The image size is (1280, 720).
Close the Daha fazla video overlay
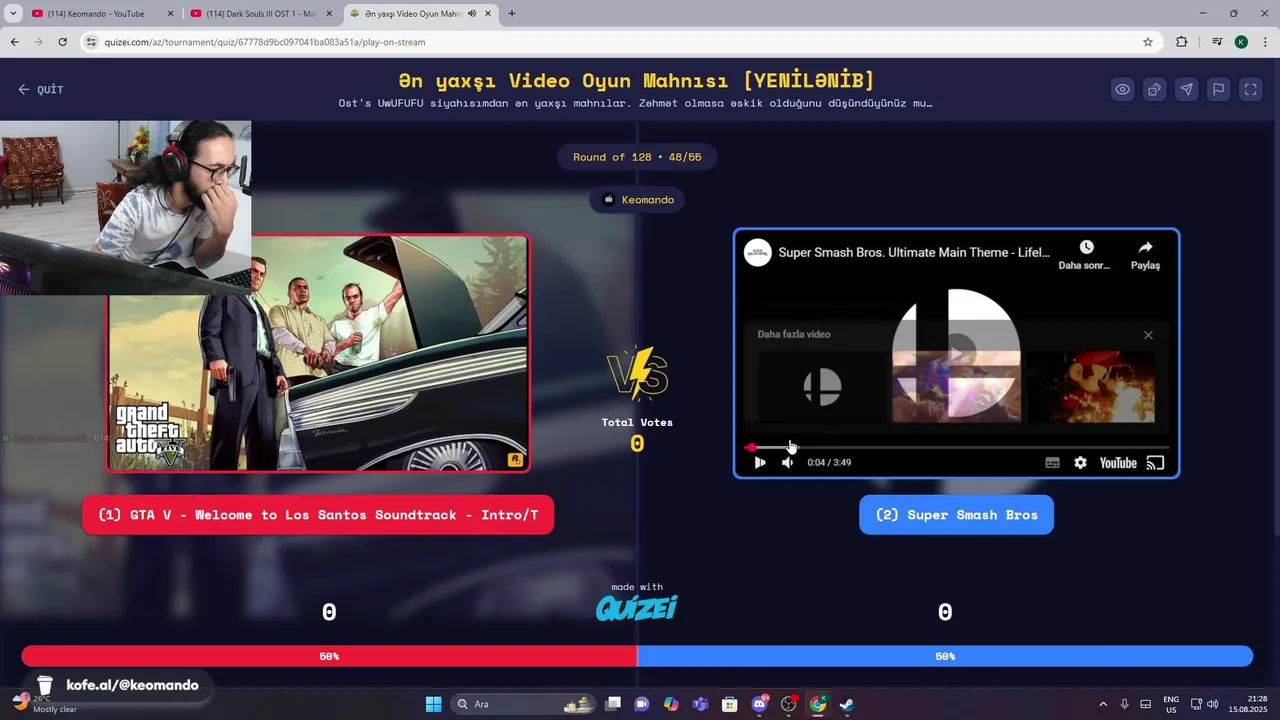pos(1148,335)
